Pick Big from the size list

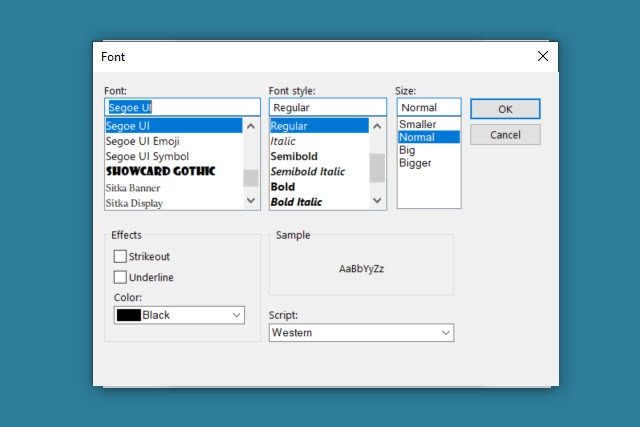pos(429,150)
